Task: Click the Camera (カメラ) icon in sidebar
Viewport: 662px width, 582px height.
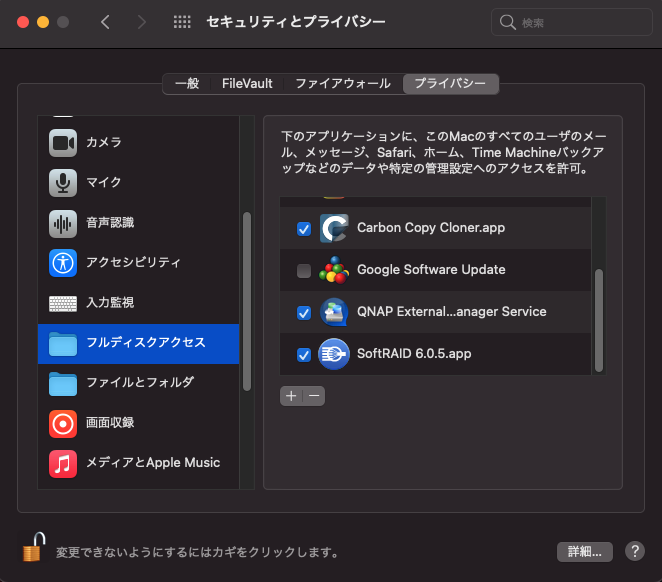Action: tap(63, 143)
